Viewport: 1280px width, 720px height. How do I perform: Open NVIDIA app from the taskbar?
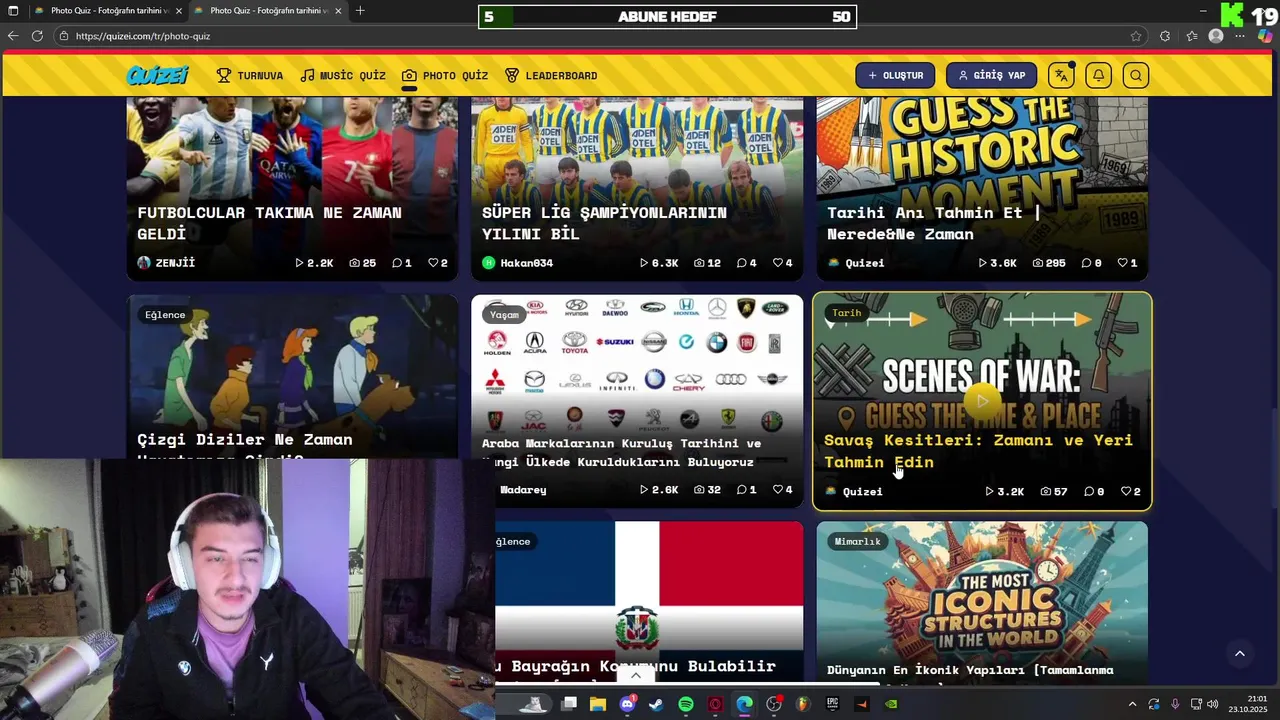891,704
